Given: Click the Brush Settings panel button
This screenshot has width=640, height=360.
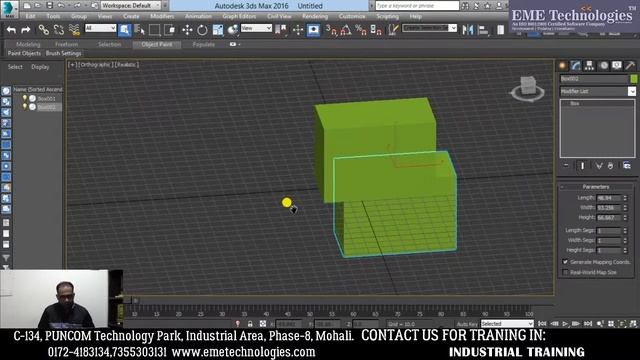Looking at the screenshot, I should 63,53.
